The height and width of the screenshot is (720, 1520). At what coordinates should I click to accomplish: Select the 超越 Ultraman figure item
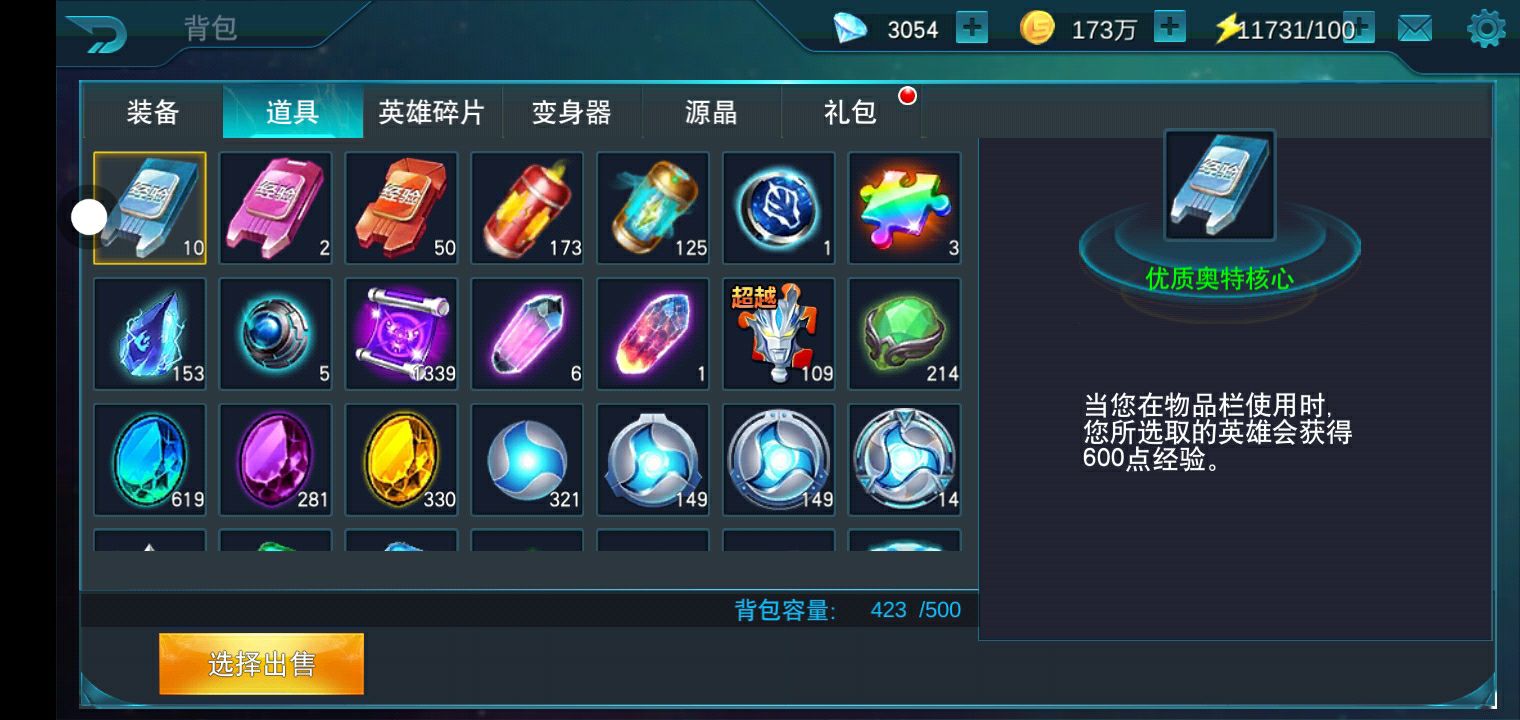779,334
